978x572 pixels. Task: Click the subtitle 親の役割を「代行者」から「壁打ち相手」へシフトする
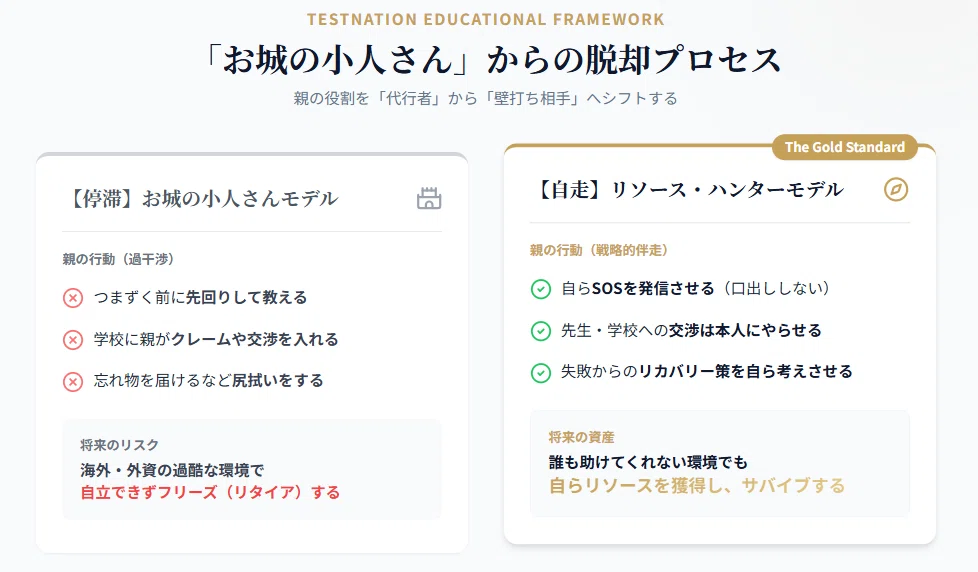[x=485, y=99]
